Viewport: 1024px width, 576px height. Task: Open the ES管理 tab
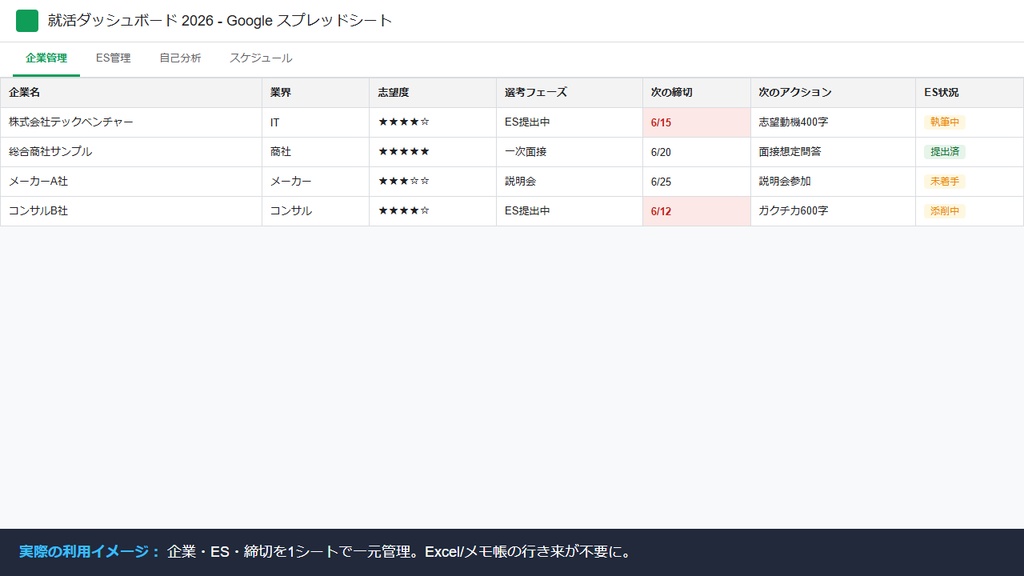coord(113,58)
